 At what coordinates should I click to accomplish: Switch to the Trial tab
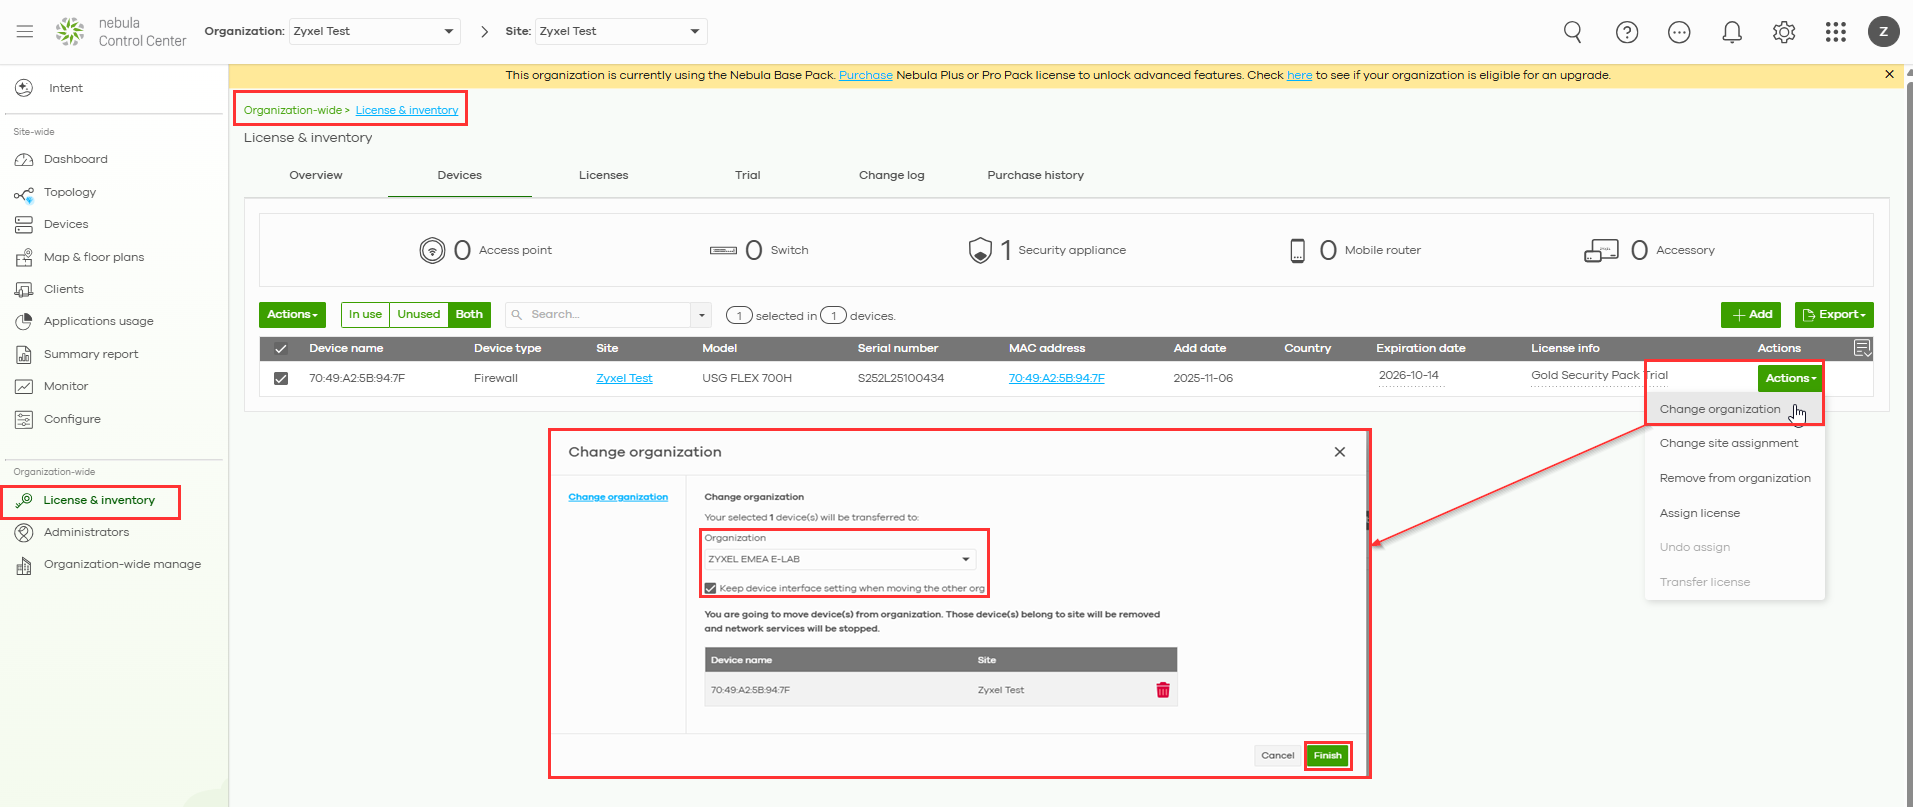[x=748, y=175]
